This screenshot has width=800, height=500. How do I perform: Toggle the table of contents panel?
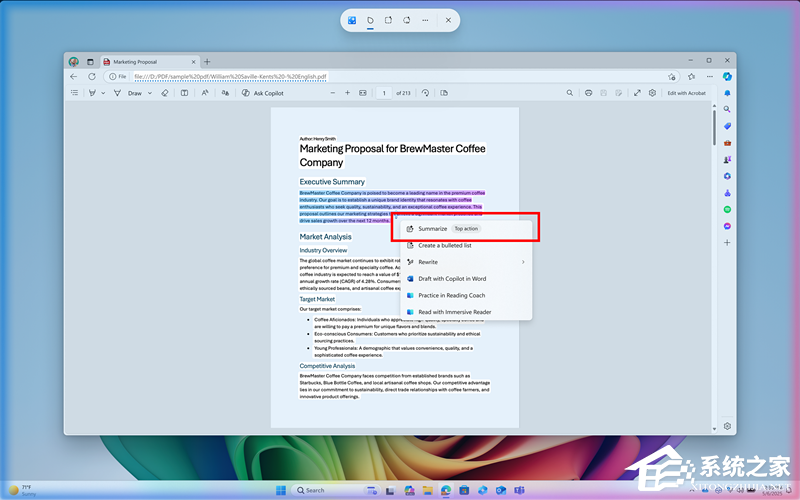74,93
